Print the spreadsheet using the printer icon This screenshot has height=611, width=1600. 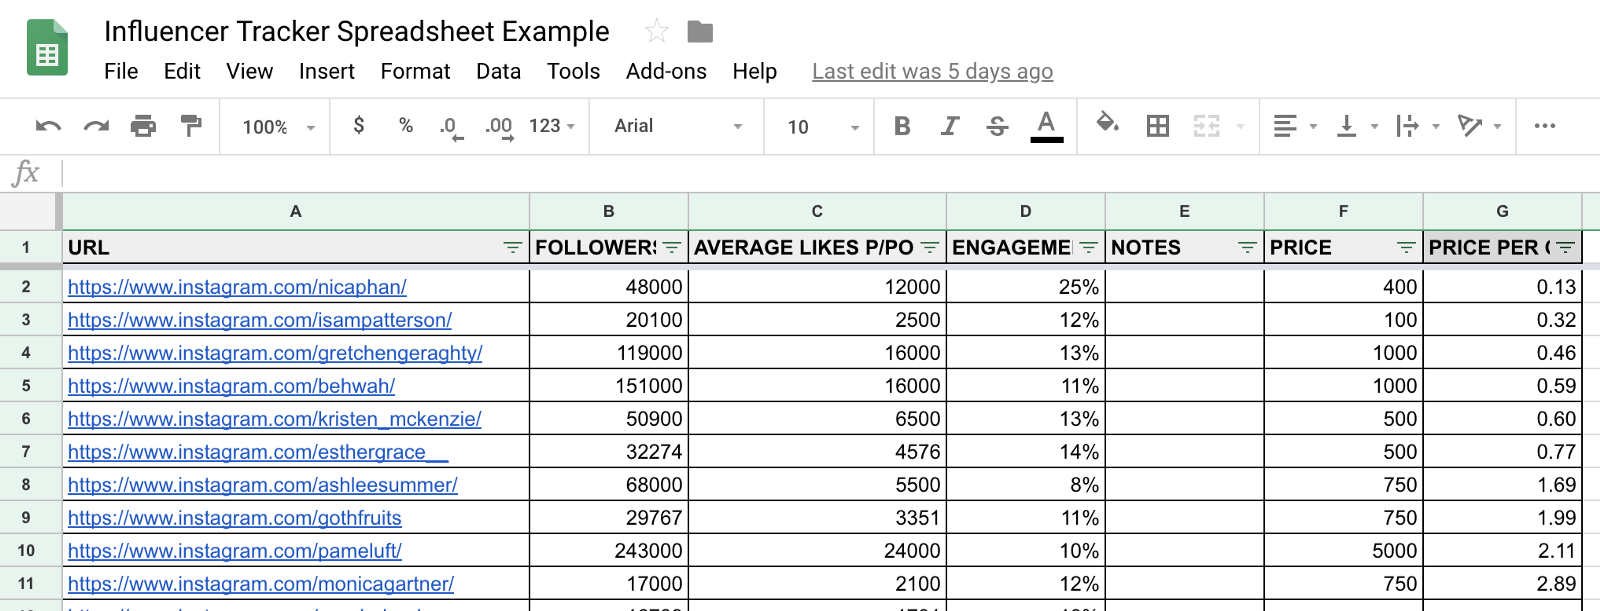[143, 126]
